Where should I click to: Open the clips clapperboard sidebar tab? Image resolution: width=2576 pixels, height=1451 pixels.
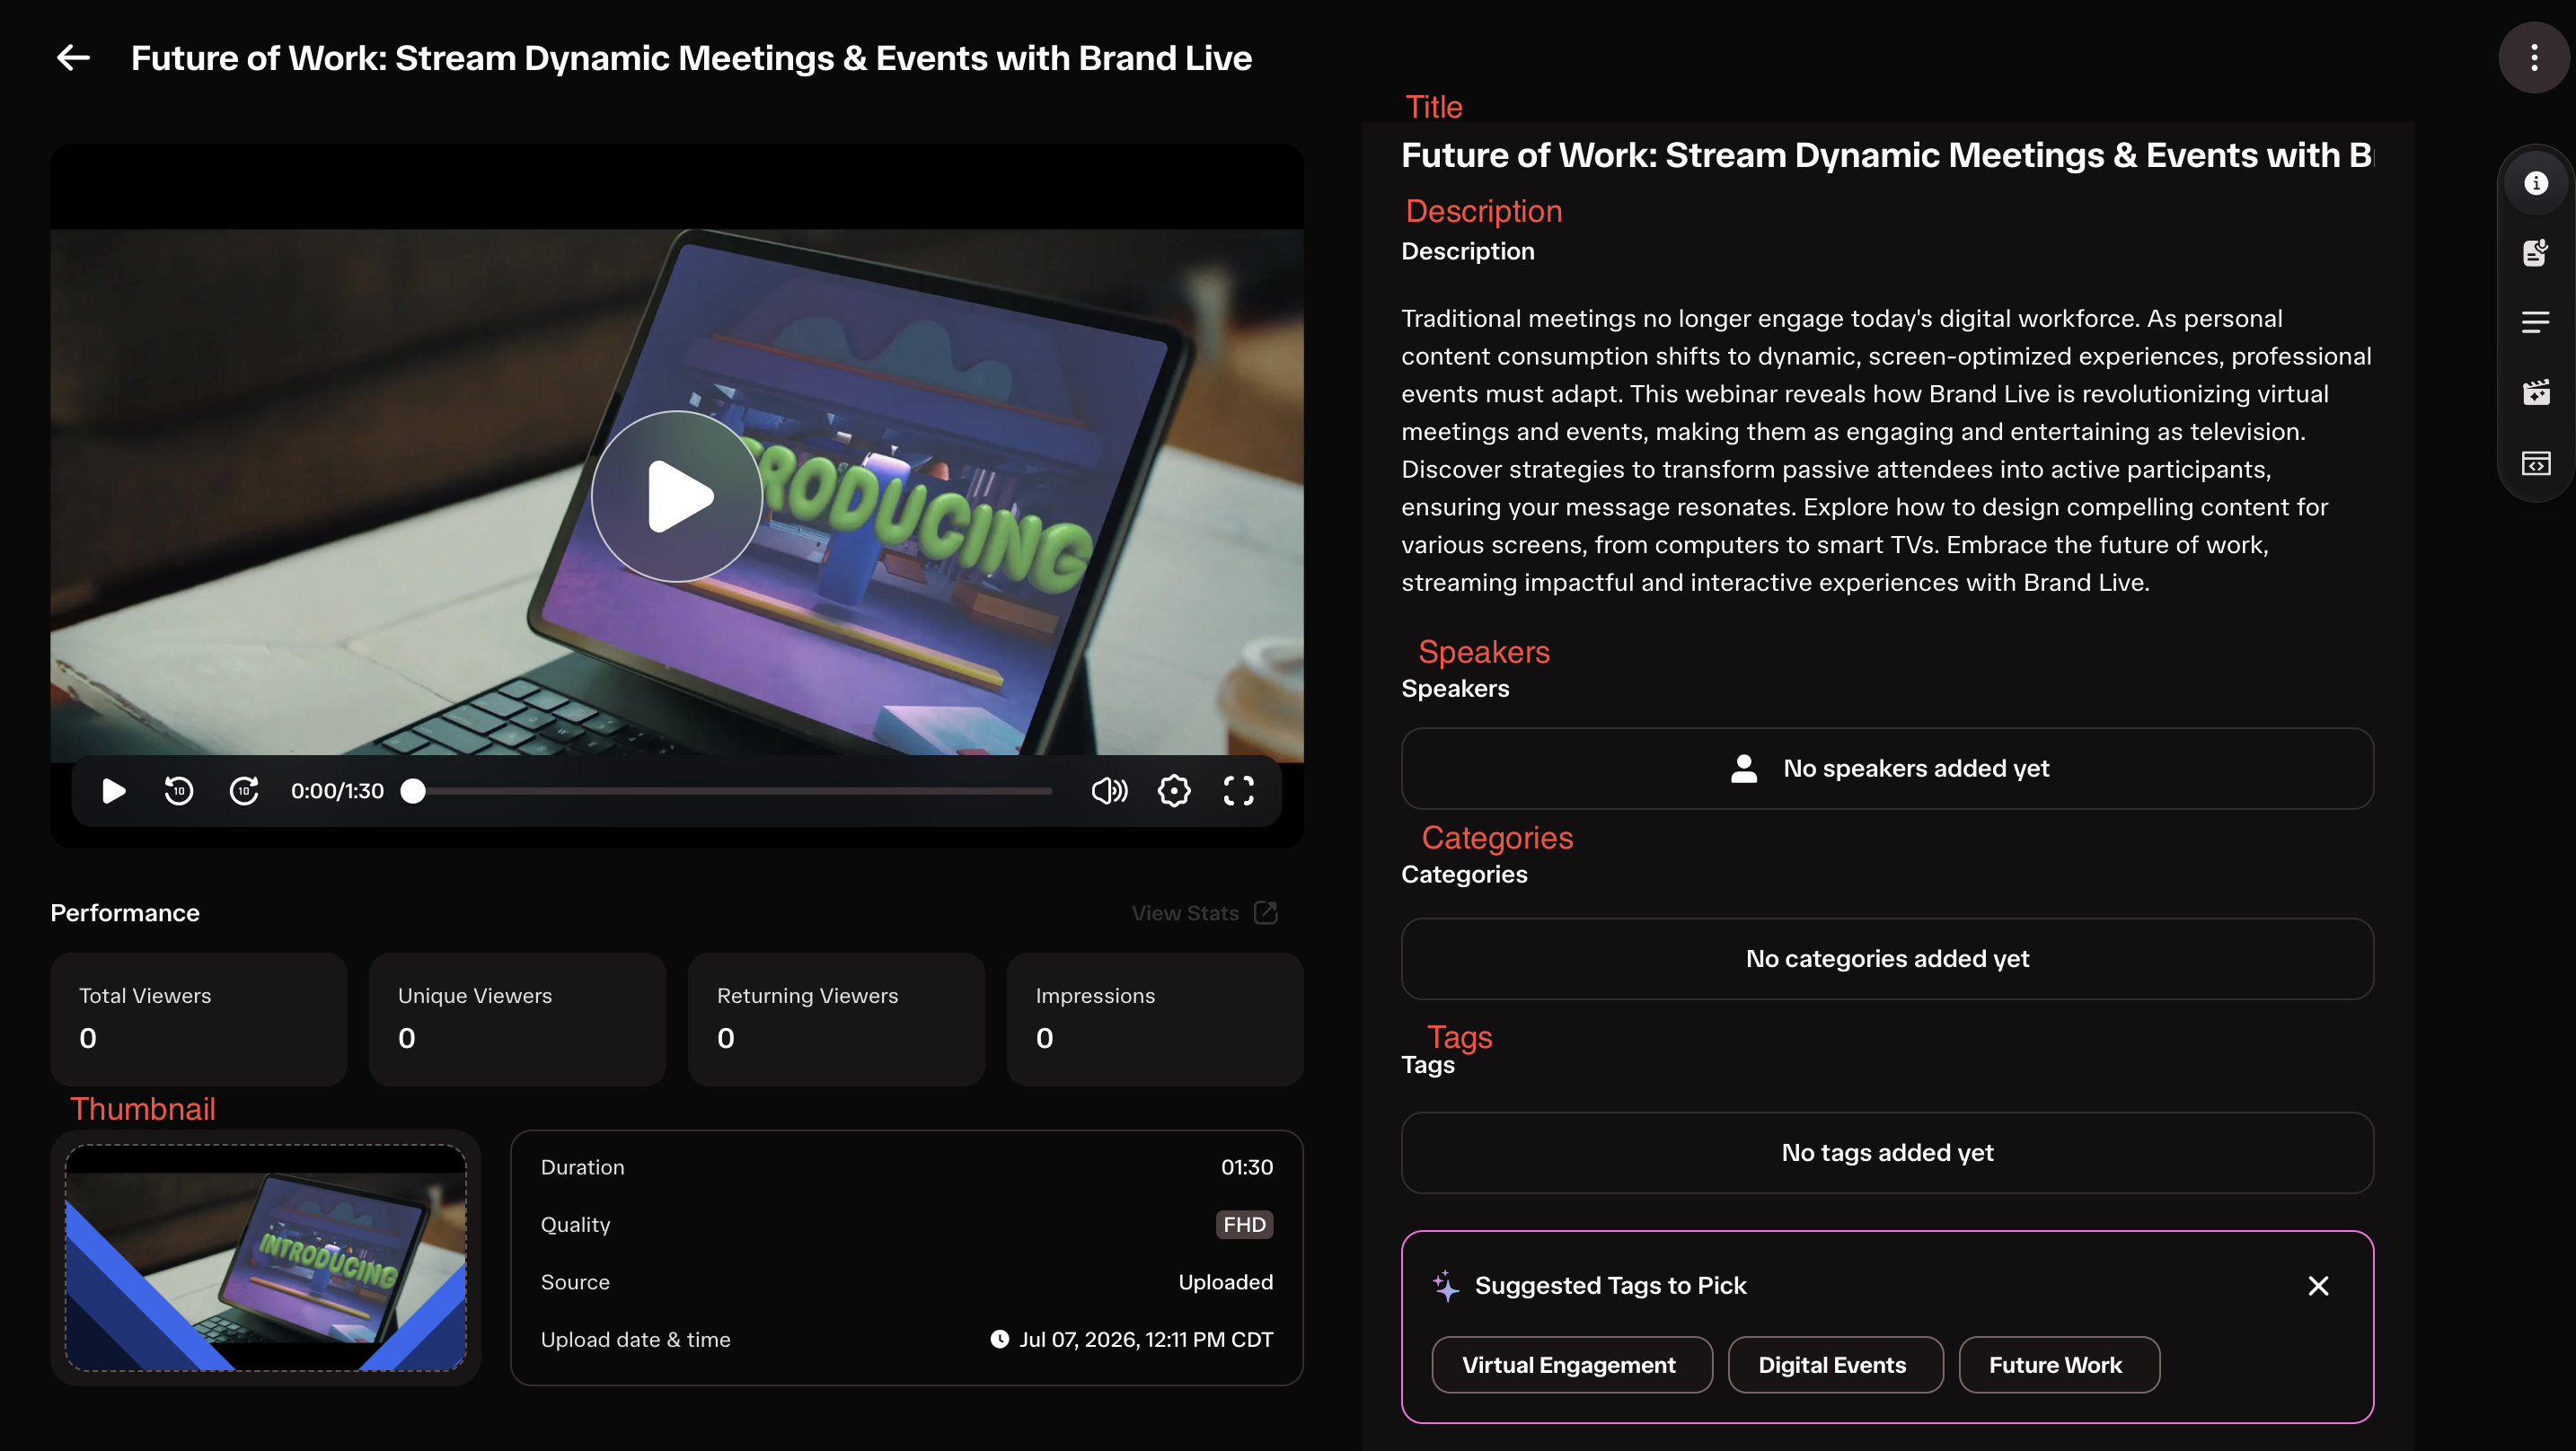click(2535, 392)
